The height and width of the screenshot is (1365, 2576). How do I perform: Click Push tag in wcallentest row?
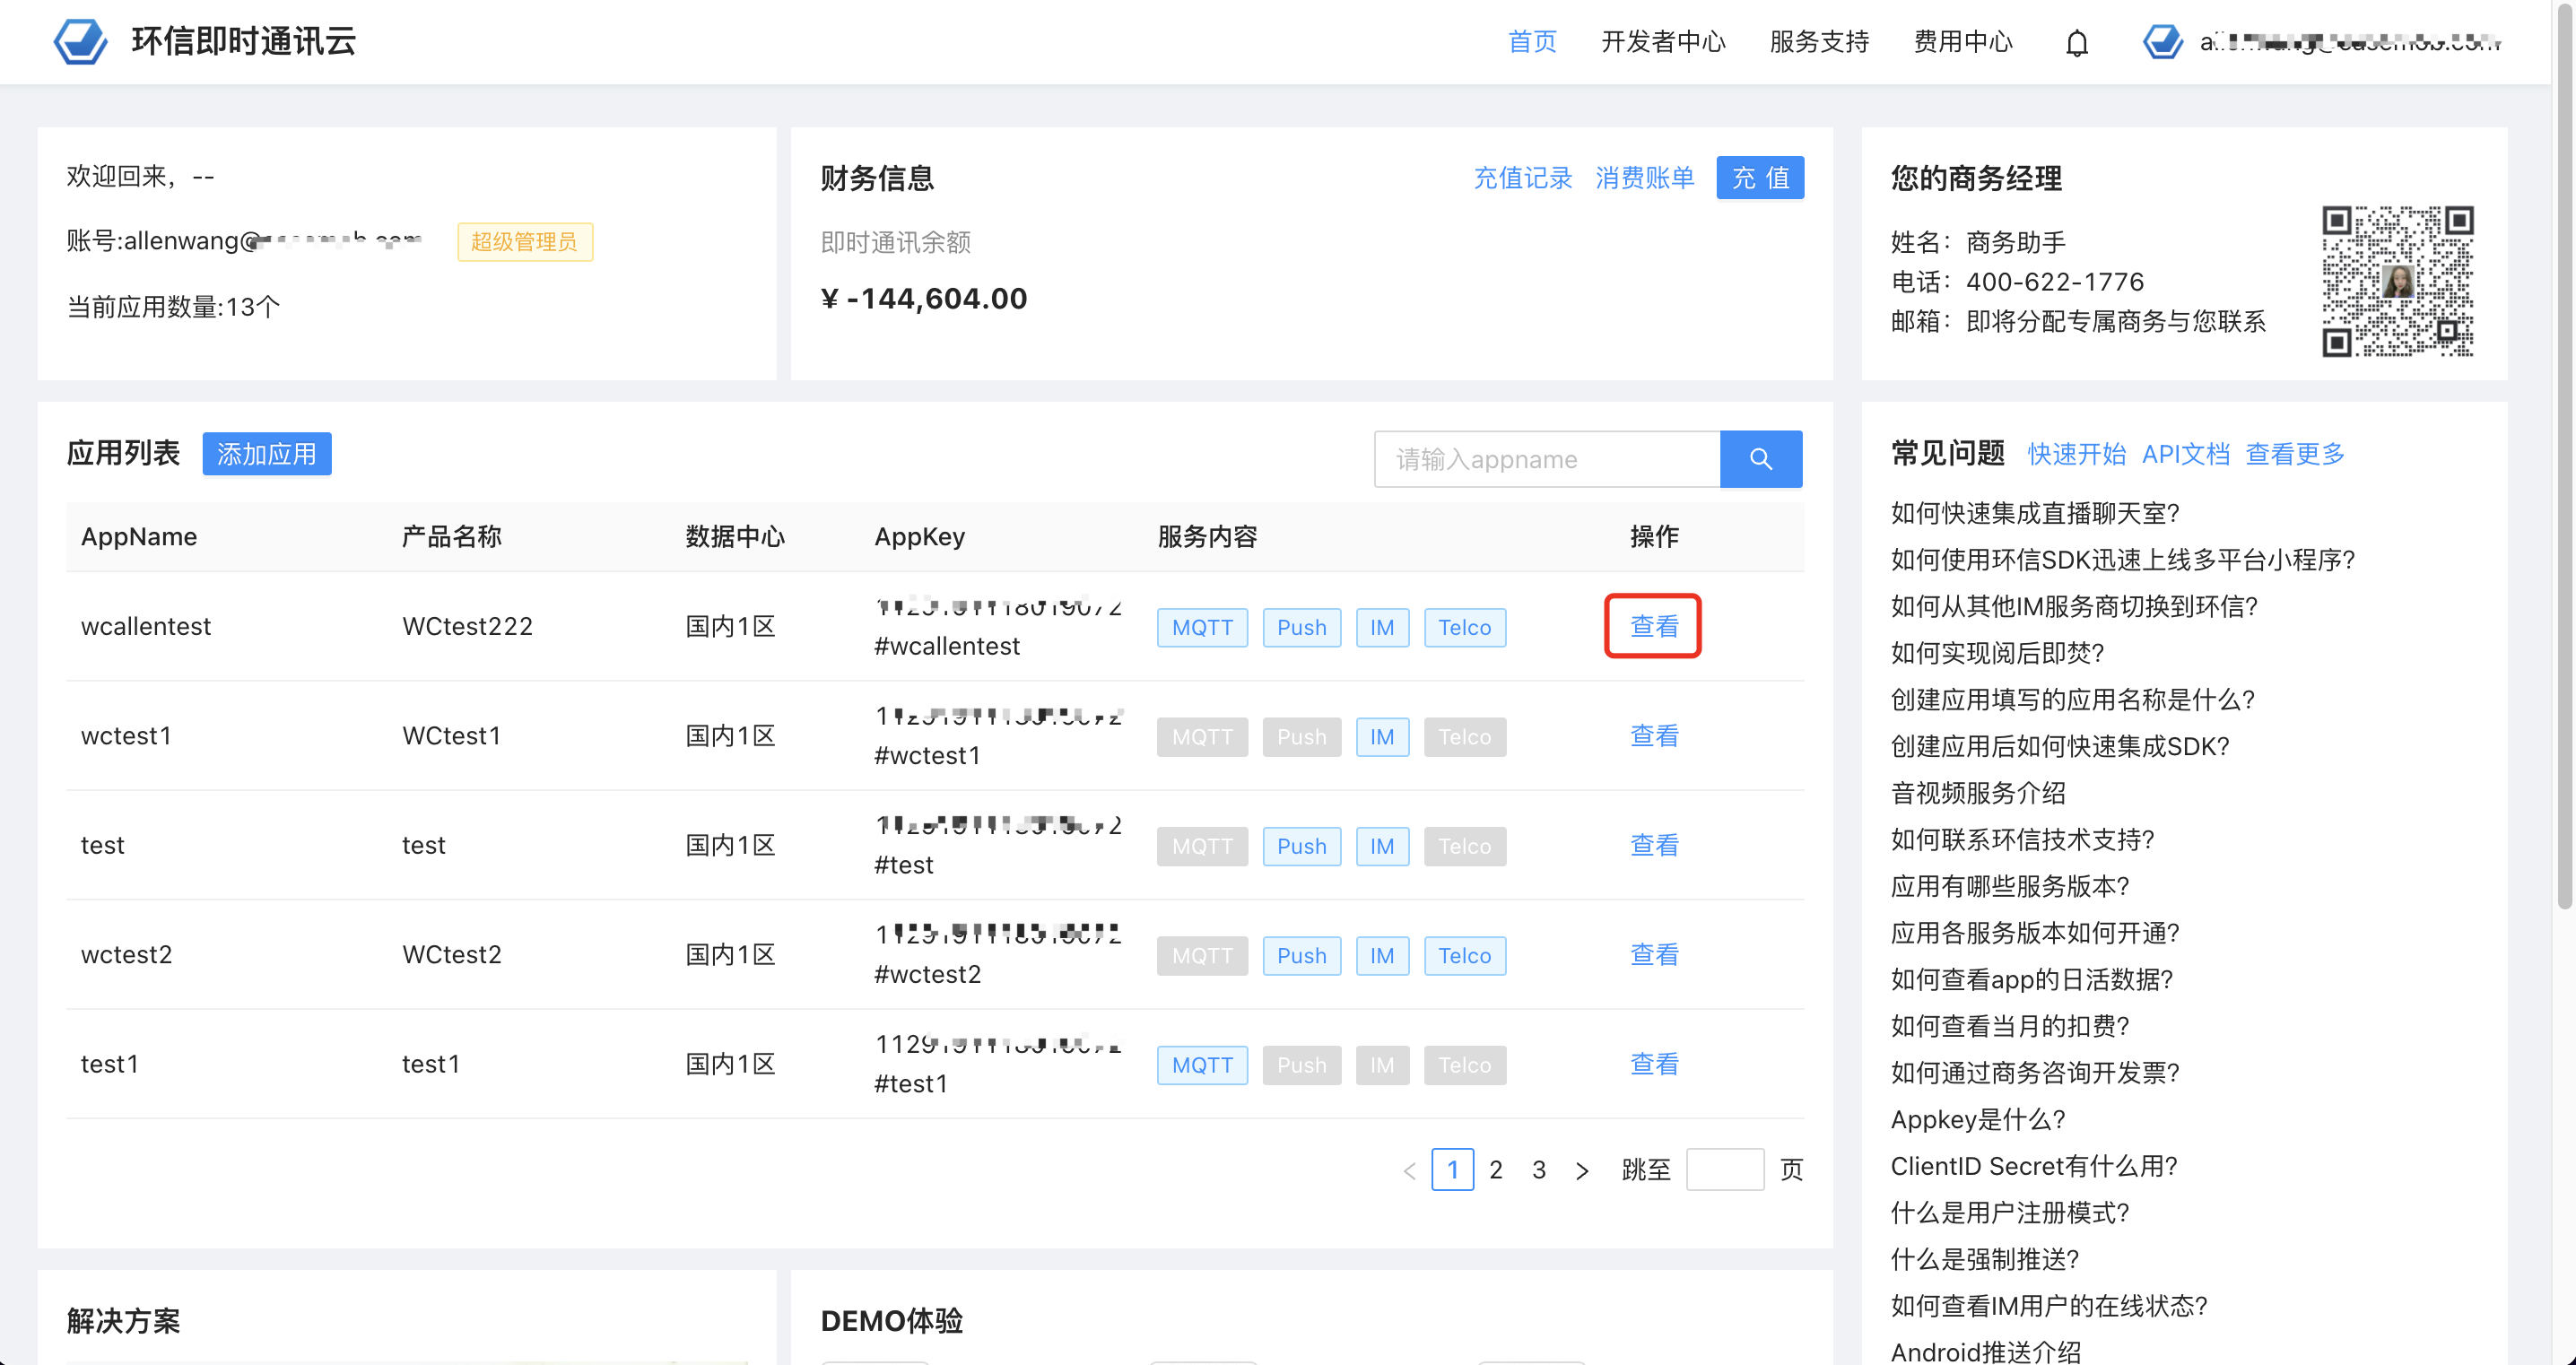1301,627
